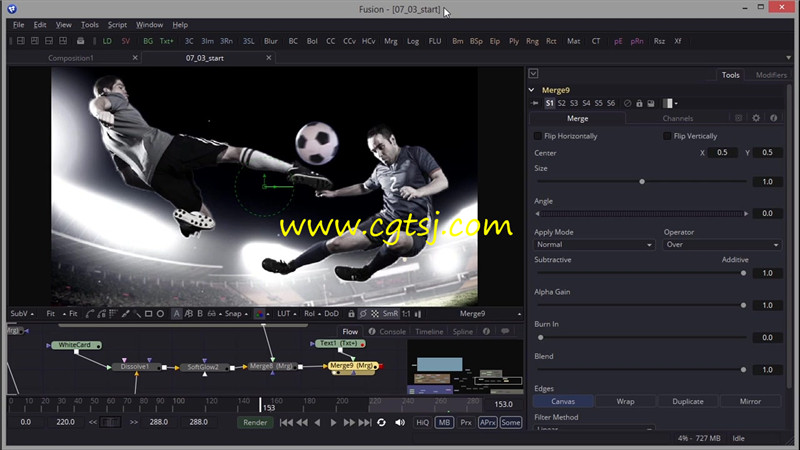
Task: Toggle the MB motion blur button
Action: pyautogui.click(x=444, y=422)
